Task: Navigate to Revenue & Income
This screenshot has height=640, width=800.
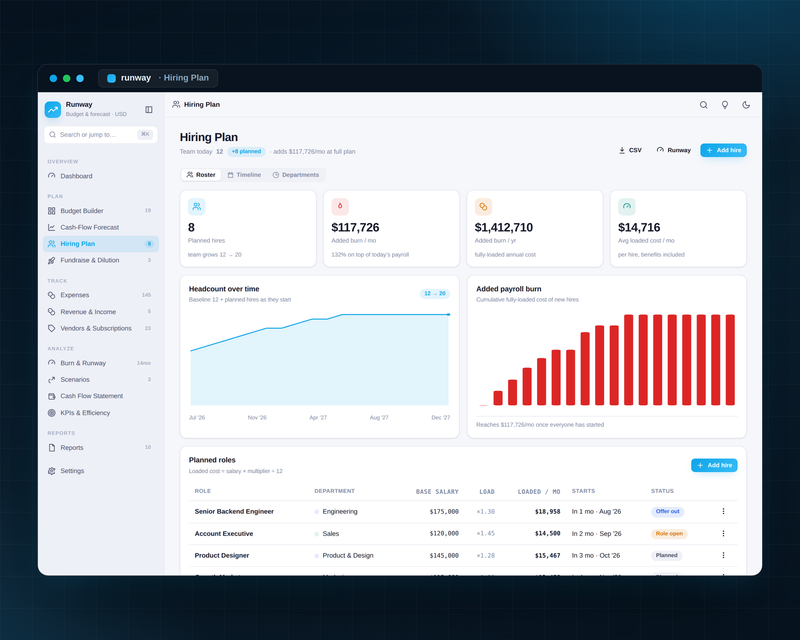Action: (x=101, y=312)
